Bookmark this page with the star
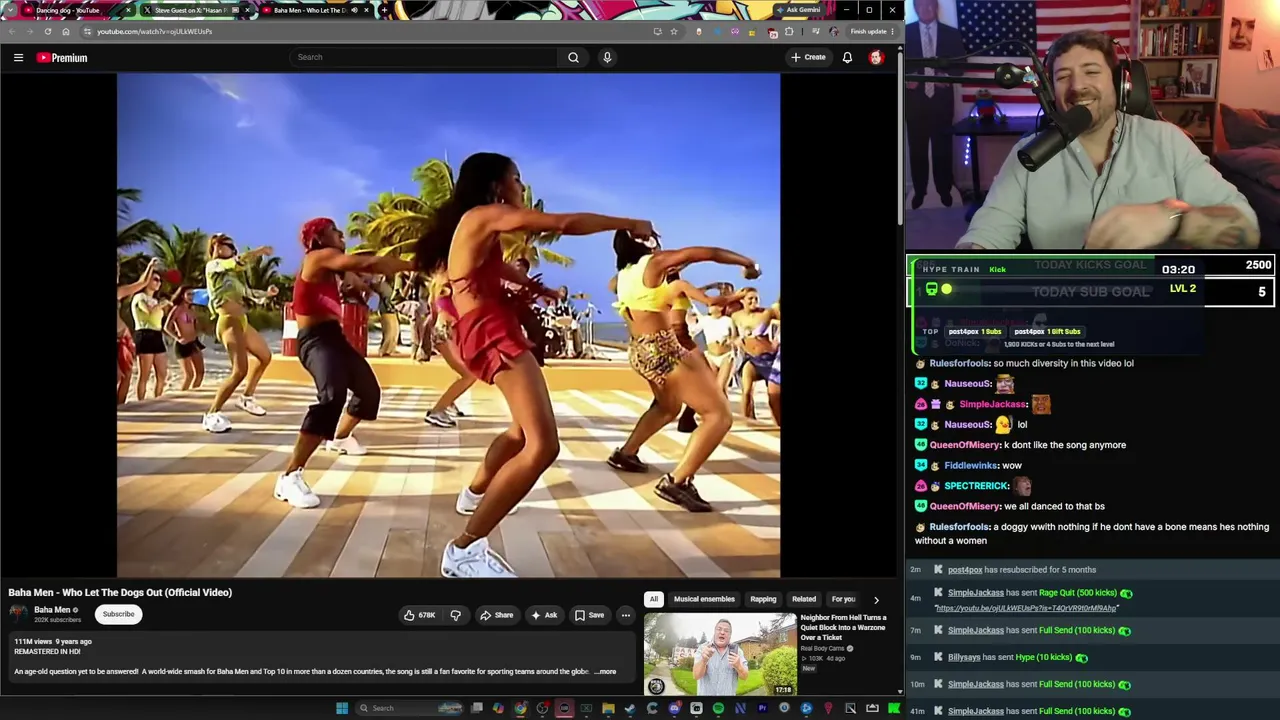This screenshot has height=720, width=1280. 674,31
